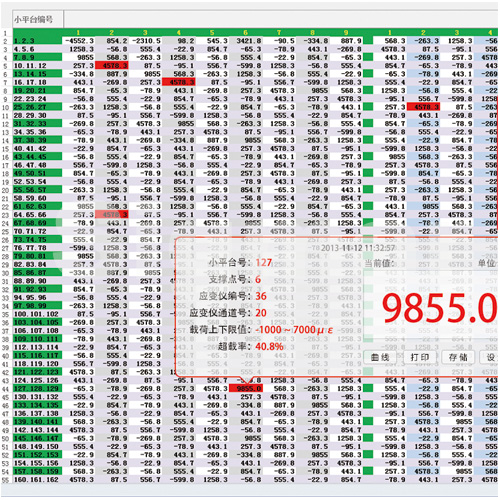The width and height of the screenshot is (500, 500).
Task: Click column header 8
Action: [312, 32]
